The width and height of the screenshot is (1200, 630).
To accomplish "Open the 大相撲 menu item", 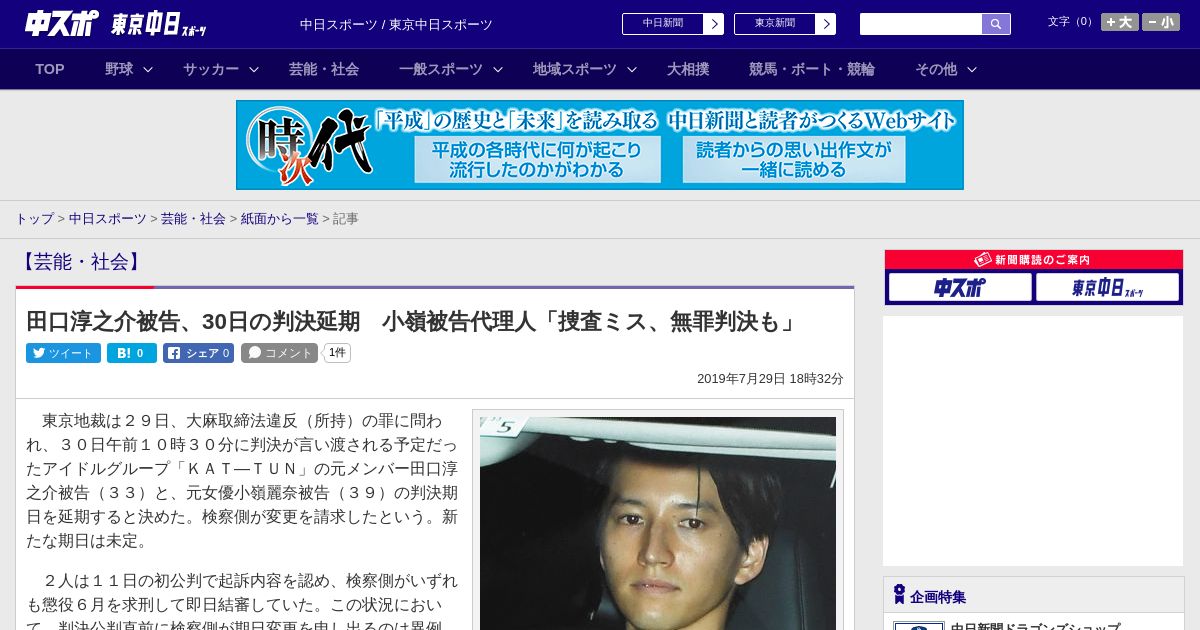I will coord(688,69).
